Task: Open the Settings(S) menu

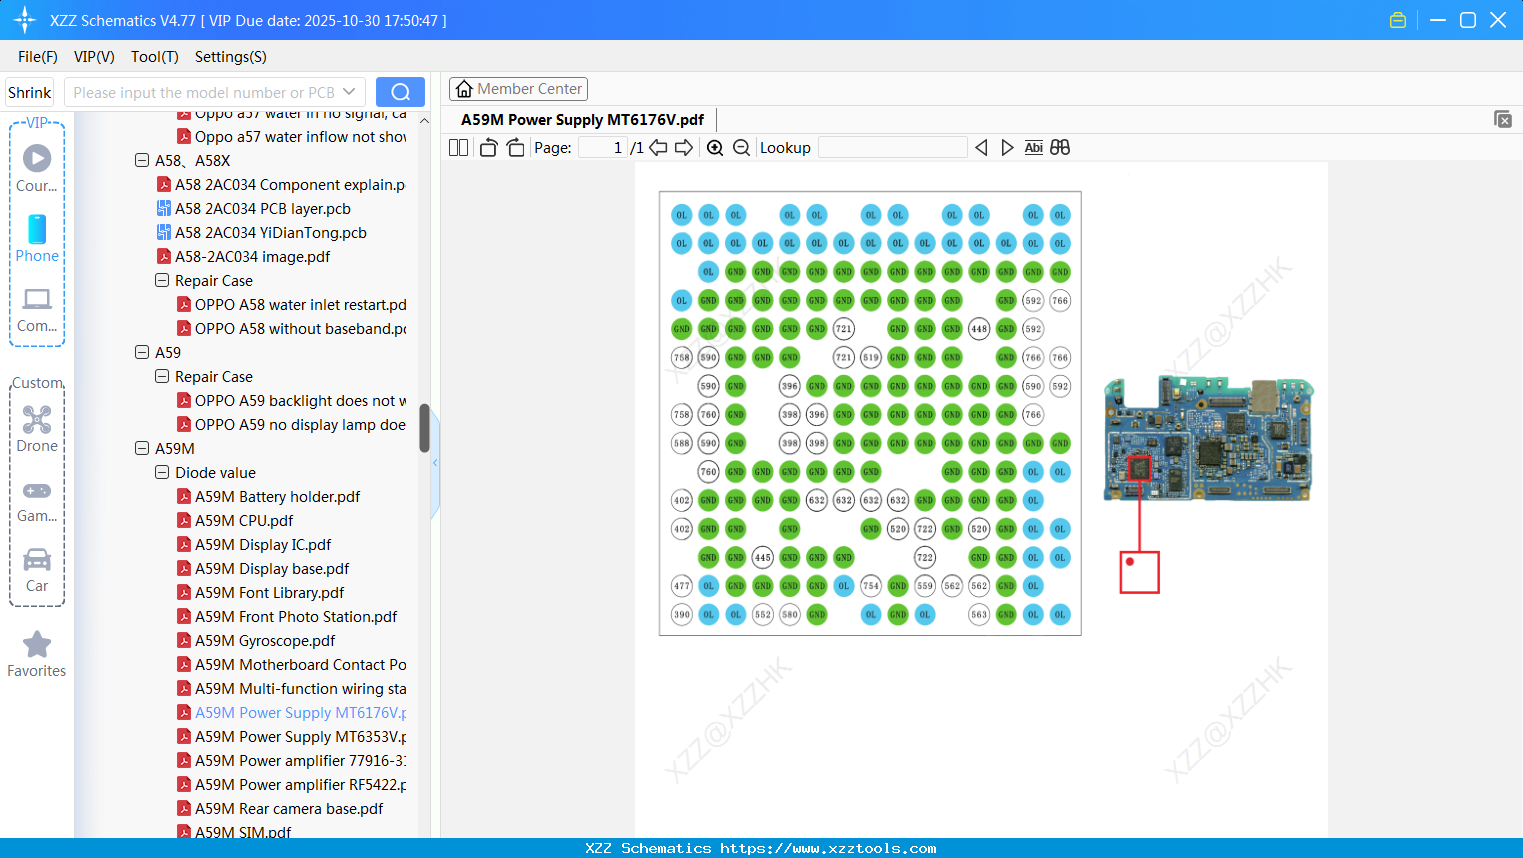Action: click(x=231, y=57)
